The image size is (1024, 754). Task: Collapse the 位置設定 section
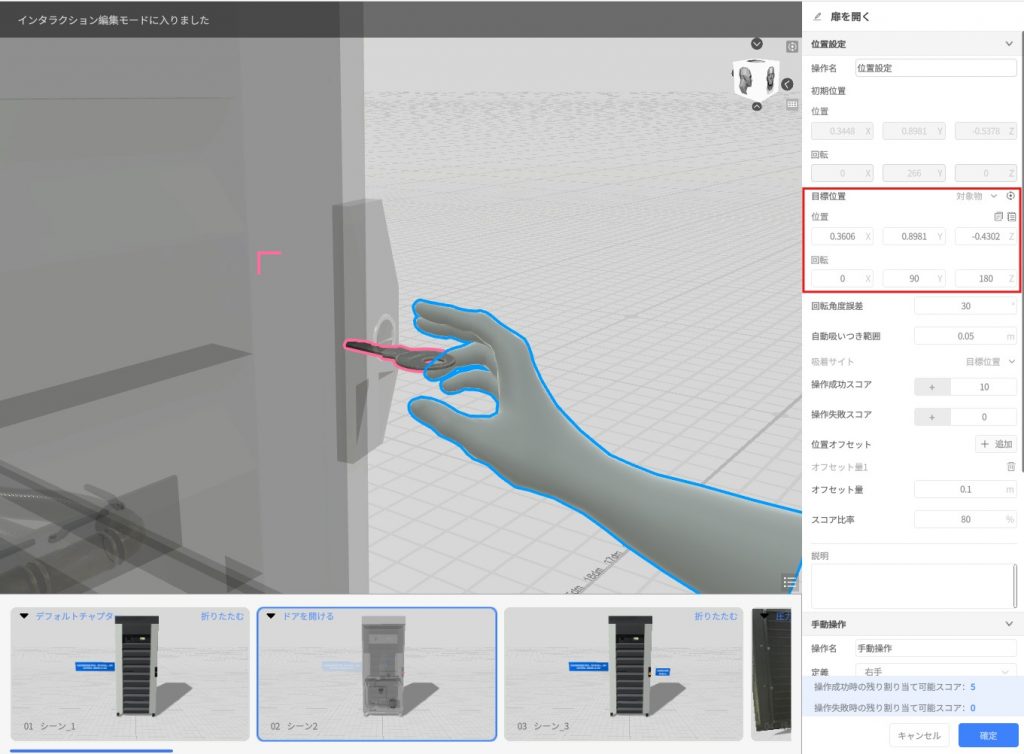click(x=1008, y=44)
